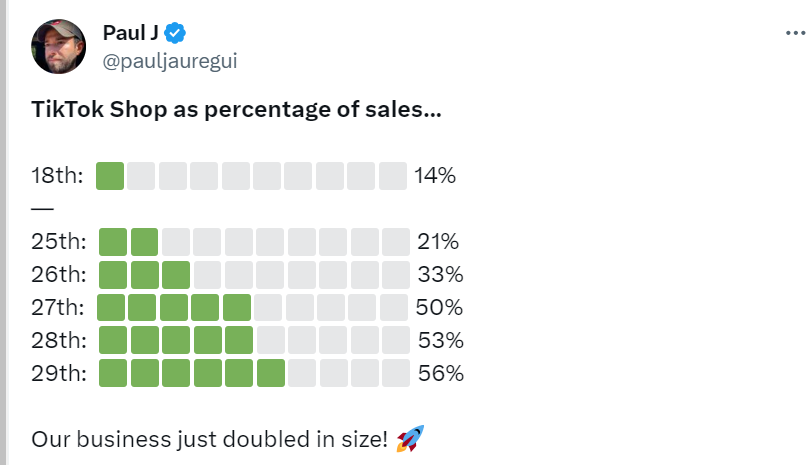
Task: Click the 21% value on the 25th row
Action: point(438,242)
